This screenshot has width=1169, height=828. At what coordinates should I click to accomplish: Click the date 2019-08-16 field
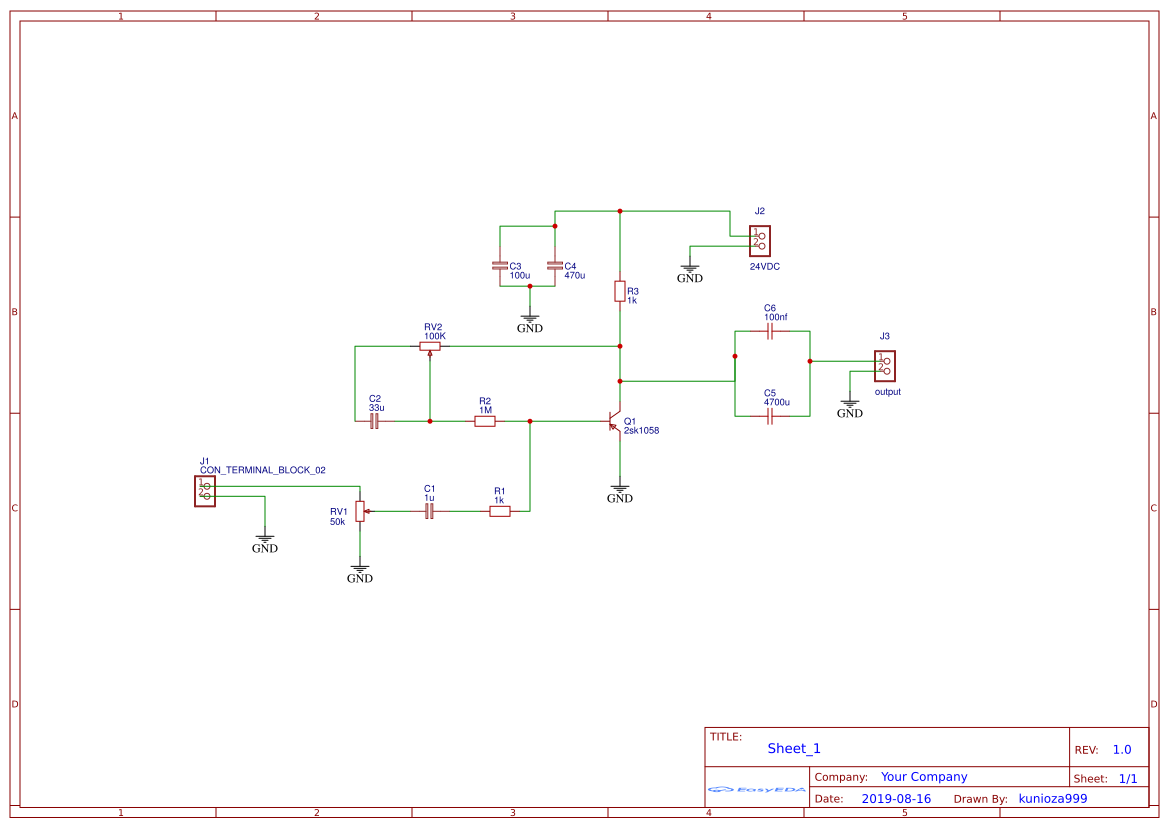pyautogui.click(x=896, y=798)
